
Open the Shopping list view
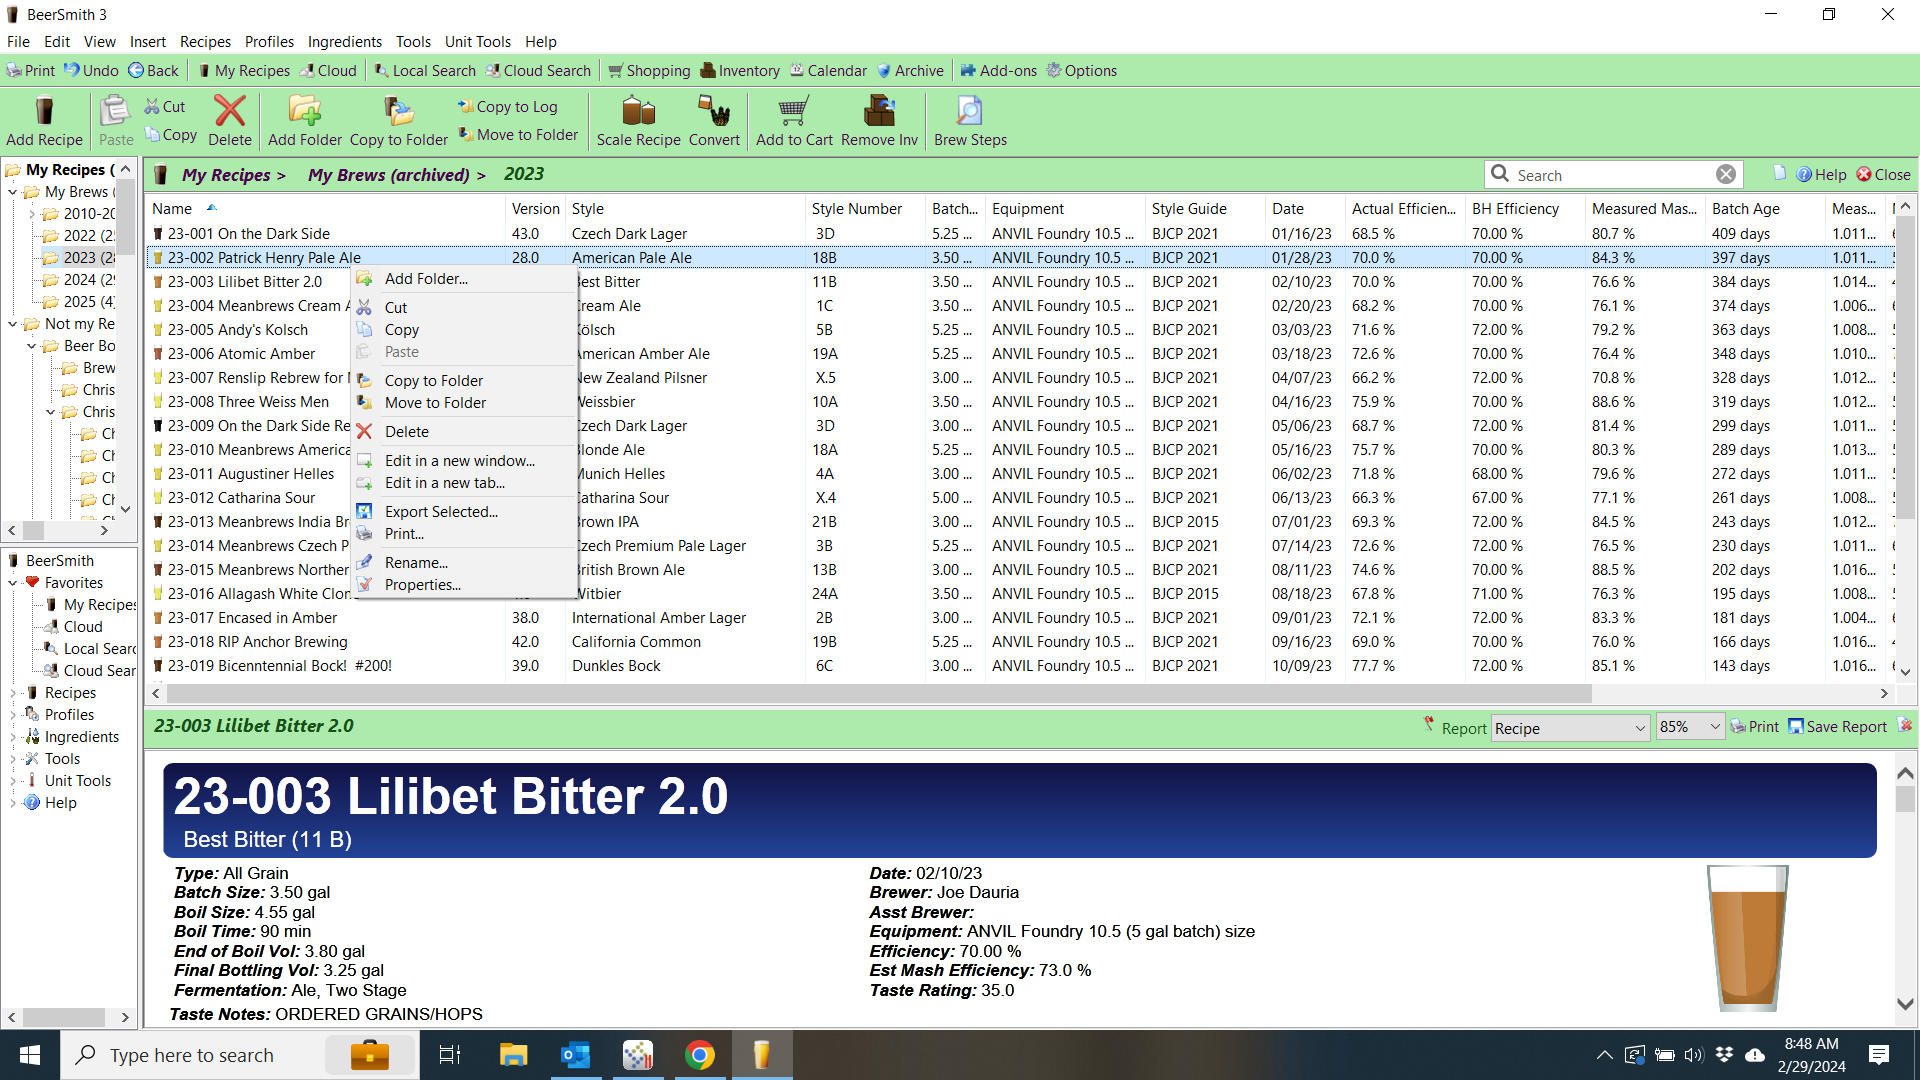point(649,71)
